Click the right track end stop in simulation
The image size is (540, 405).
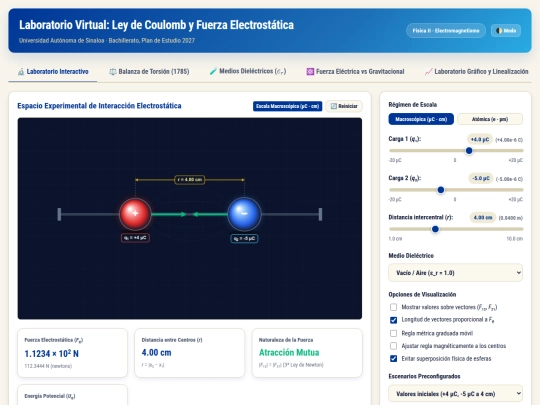point(320,214)
